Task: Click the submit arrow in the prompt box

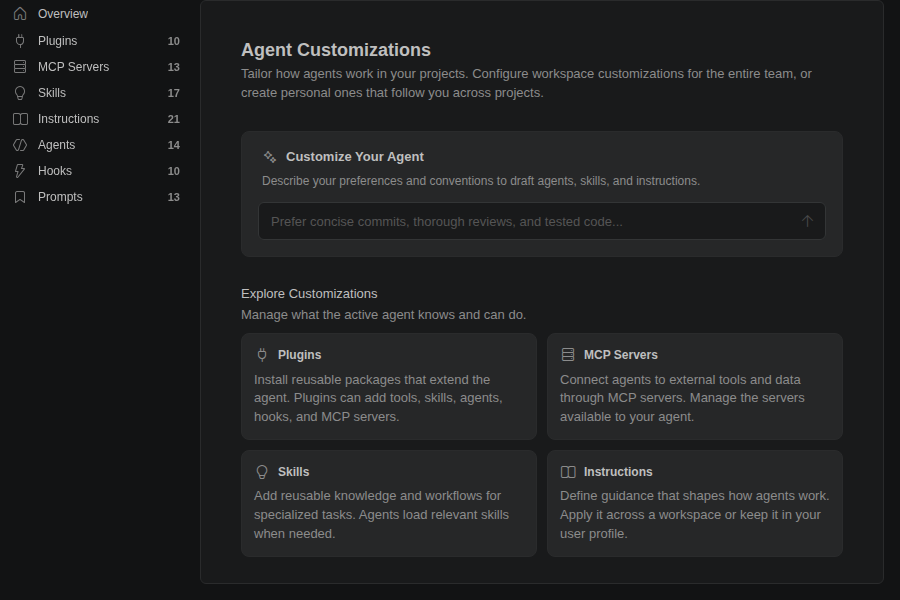Action: click(807, 221)
